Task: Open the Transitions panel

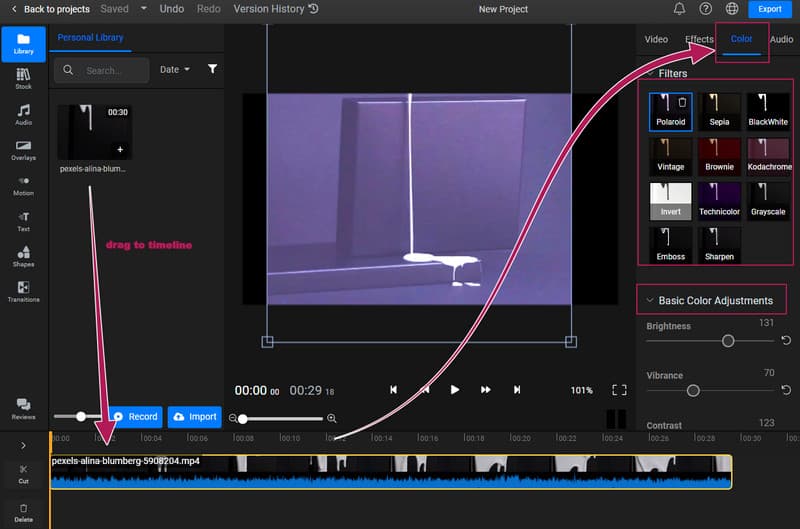Action: (x=23, y=292)
